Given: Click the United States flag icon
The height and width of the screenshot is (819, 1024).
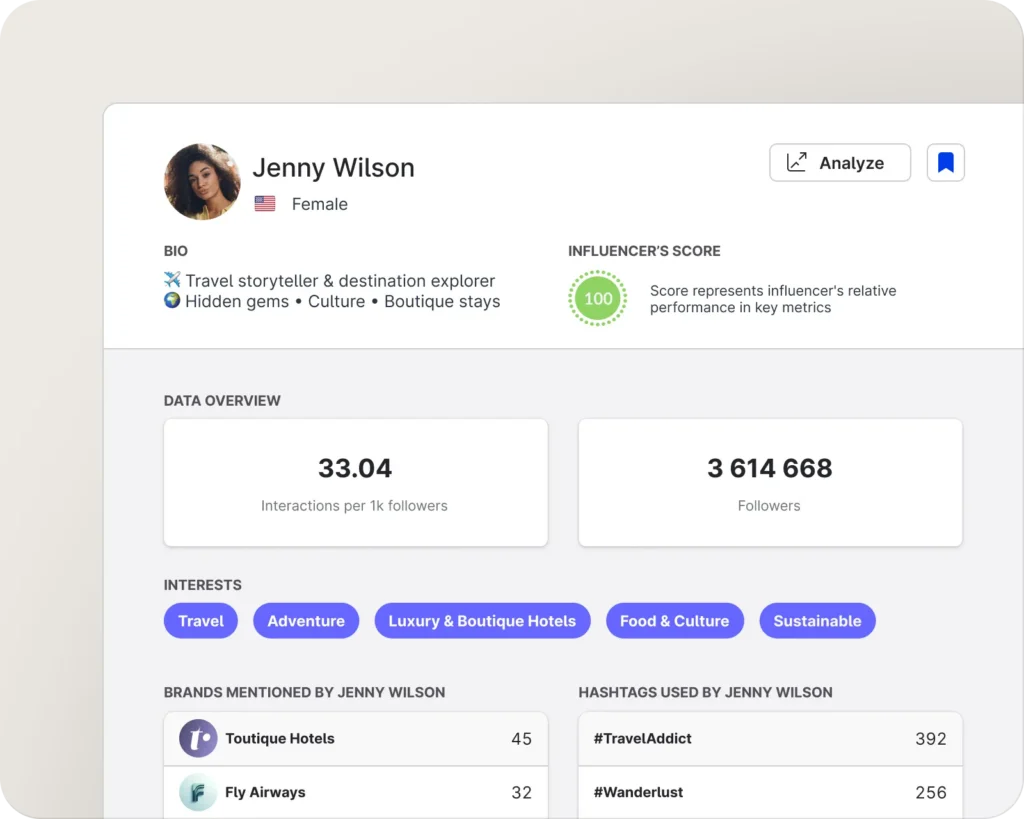Looking at the screenshot, I should 265,204.
